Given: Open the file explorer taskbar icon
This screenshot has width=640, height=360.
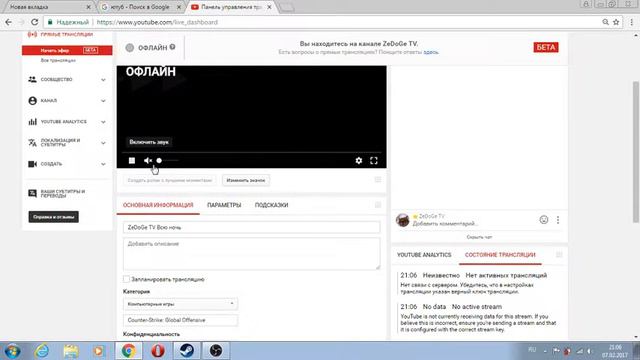Looking at the screenshot, I should click(71, 351).
